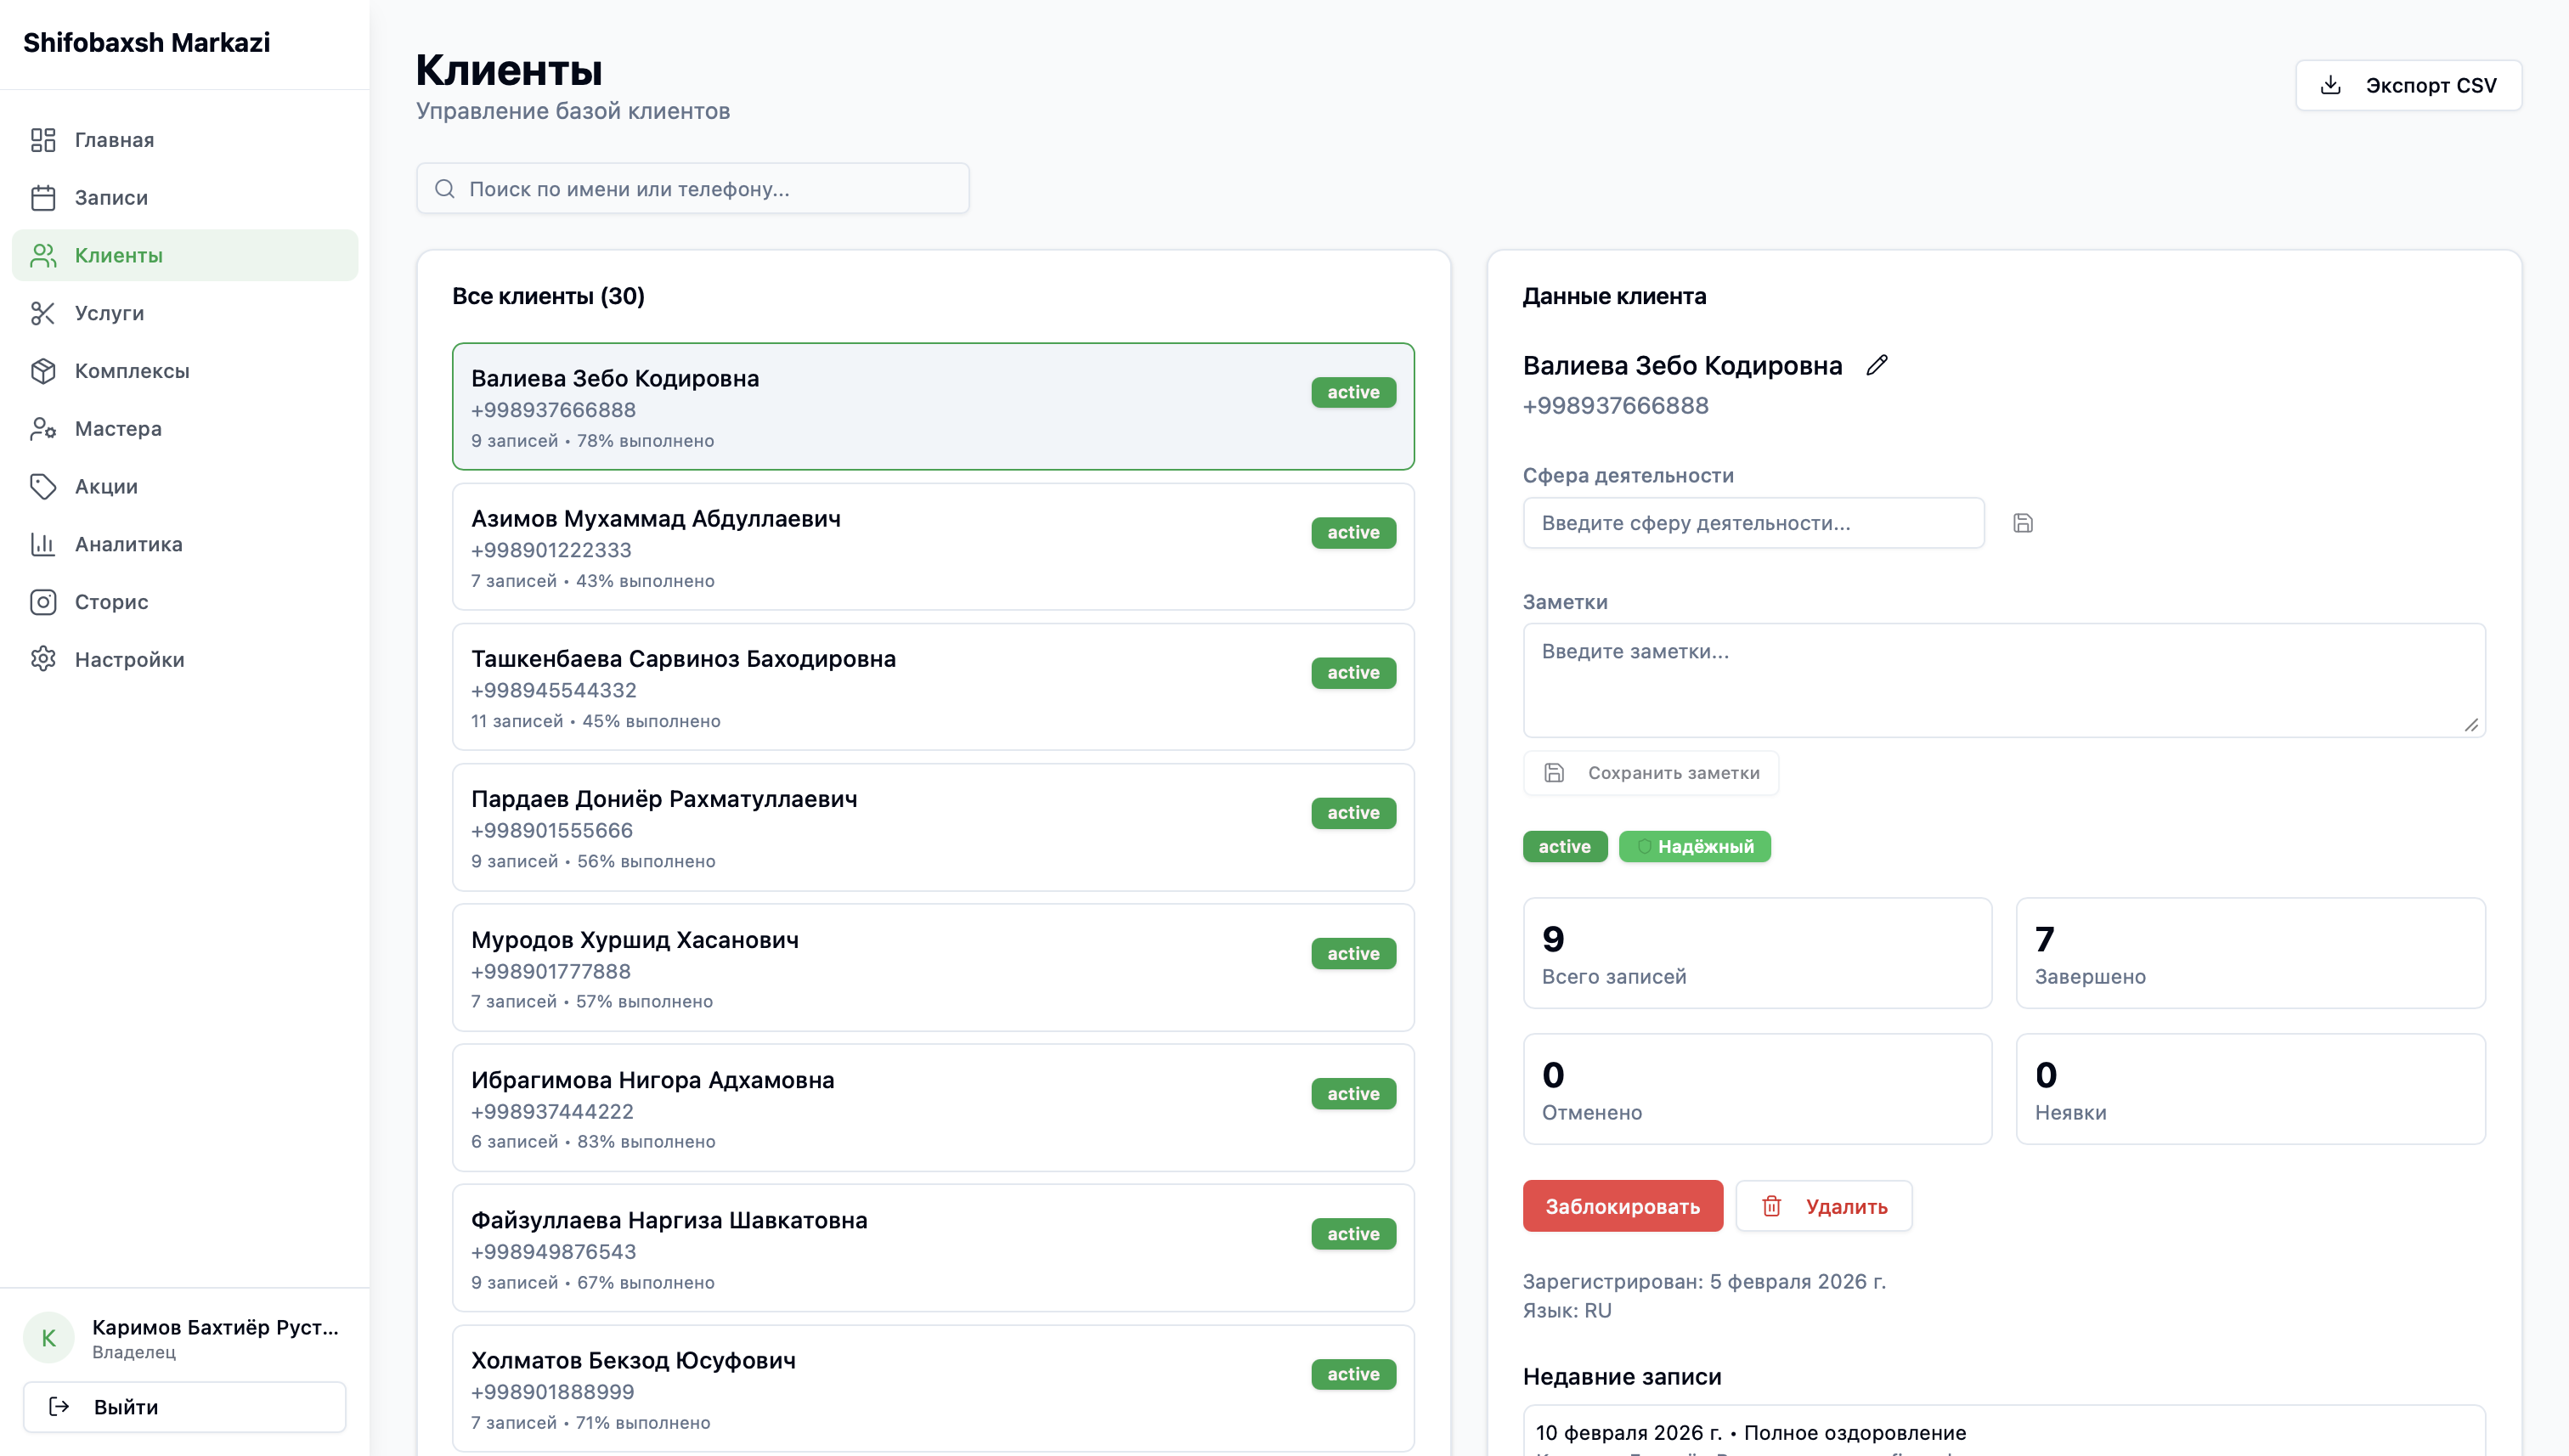Toggle the active status badge for Валиева

pos(1565,846)
